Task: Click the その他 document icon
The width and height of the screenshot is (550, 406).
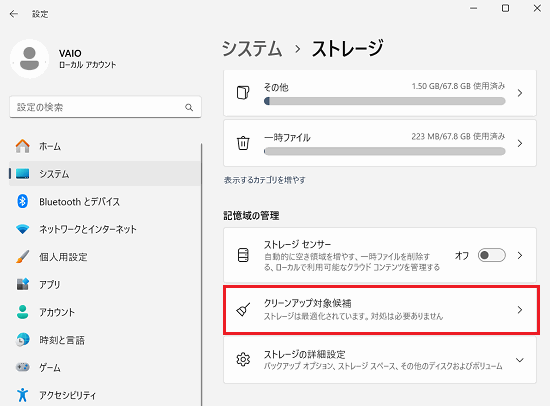Action: (243, 93)
